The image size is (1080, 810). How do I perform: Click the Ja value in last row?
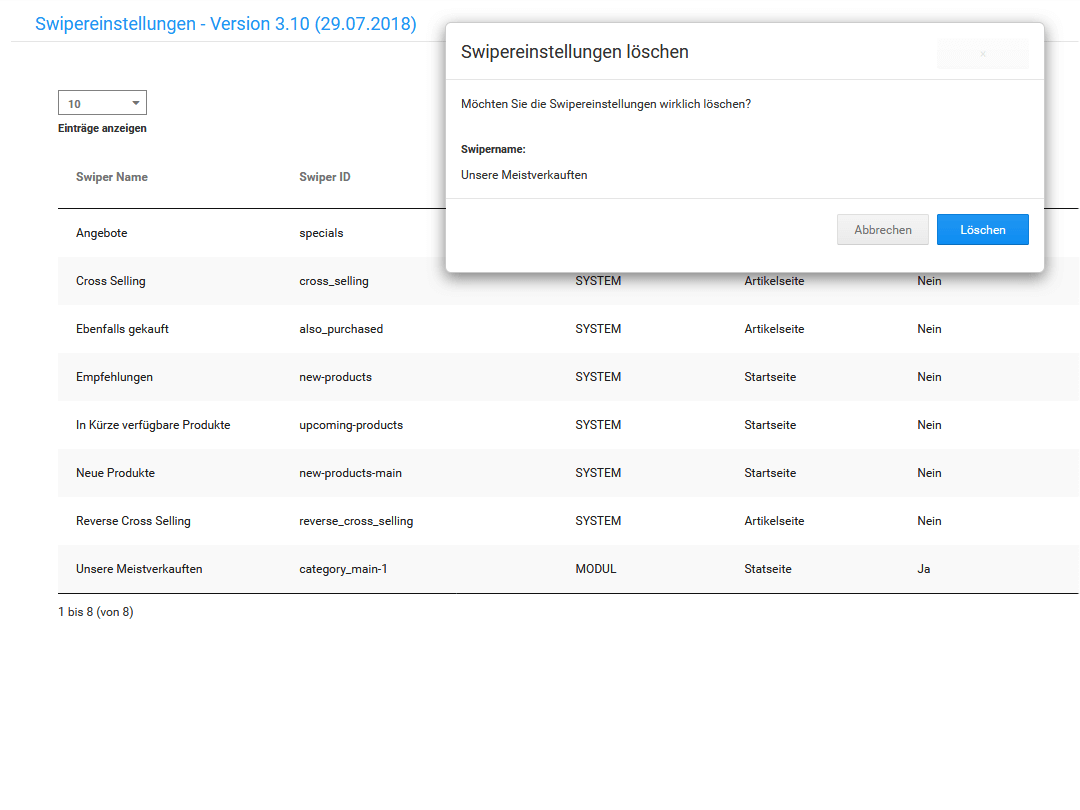[924, 569]
